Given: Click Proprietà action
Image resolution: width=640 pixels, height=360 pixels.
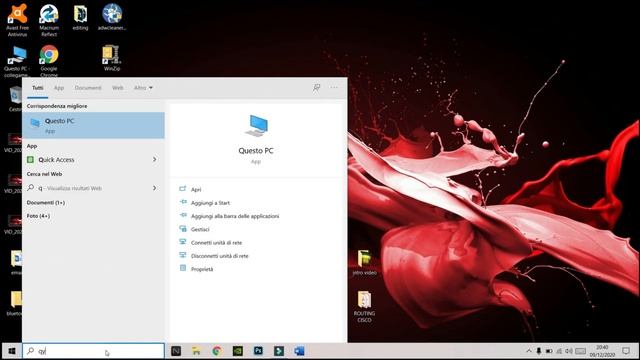Looking at the screenshot, I should click(x=202, y=269).
